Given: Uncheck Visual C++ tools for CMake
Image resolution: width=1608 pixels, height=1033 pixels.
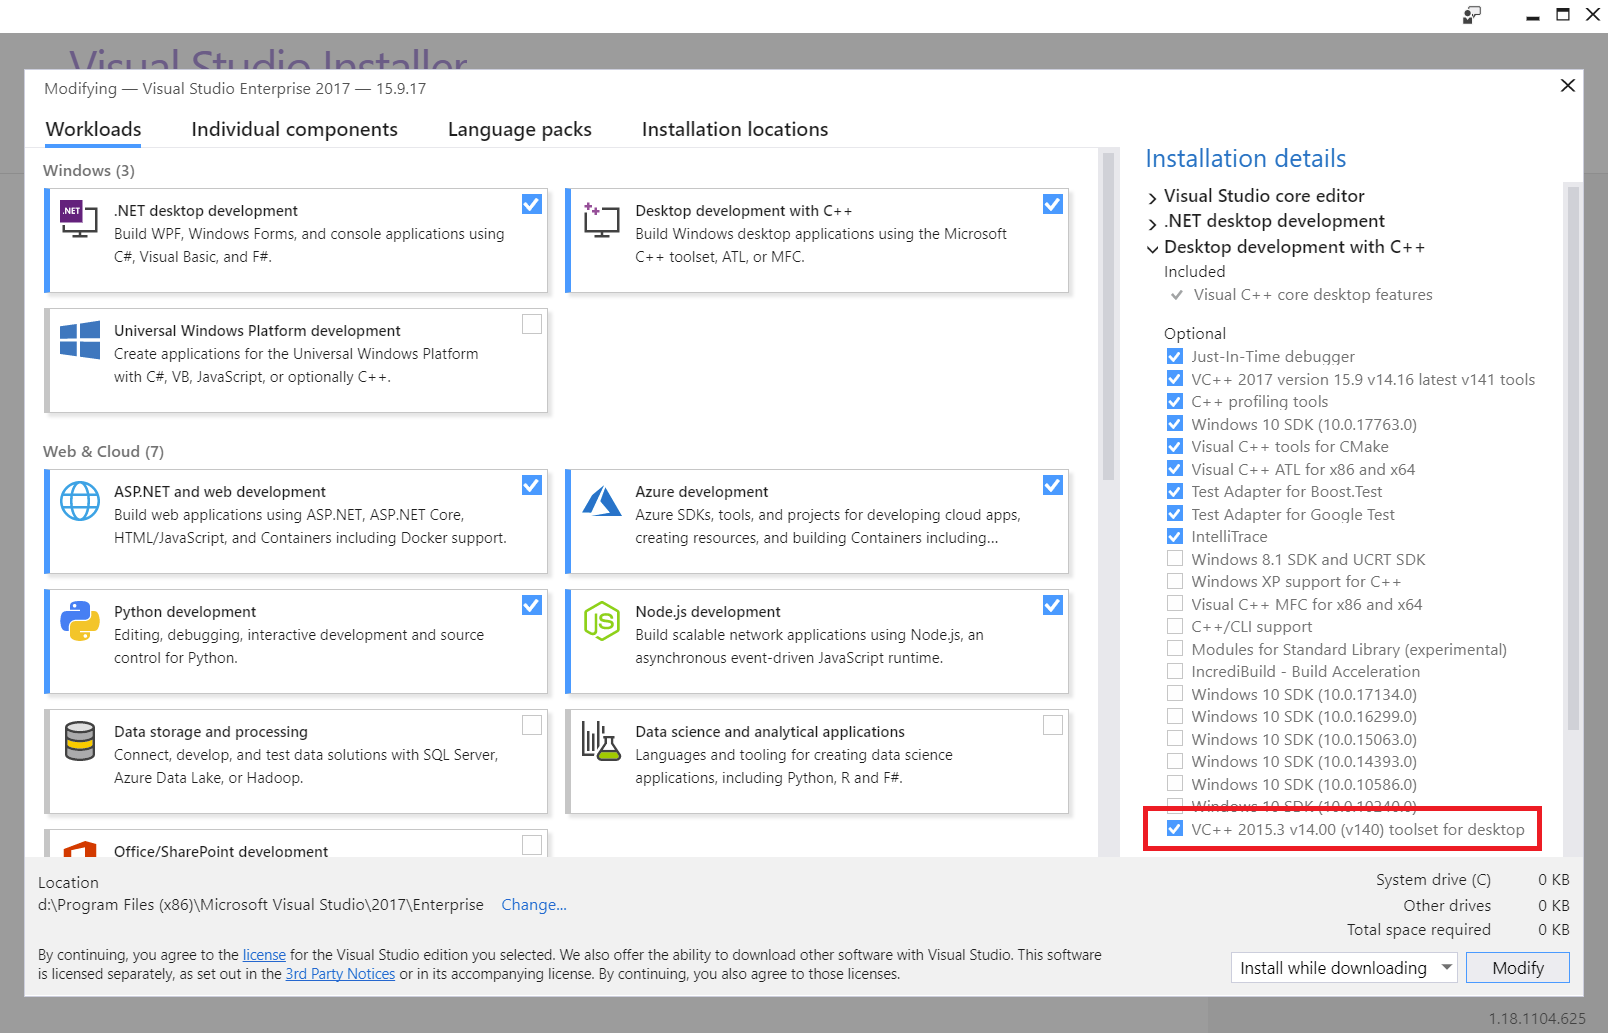Looking at the screenshot, I should click(x=1175, y=446).
